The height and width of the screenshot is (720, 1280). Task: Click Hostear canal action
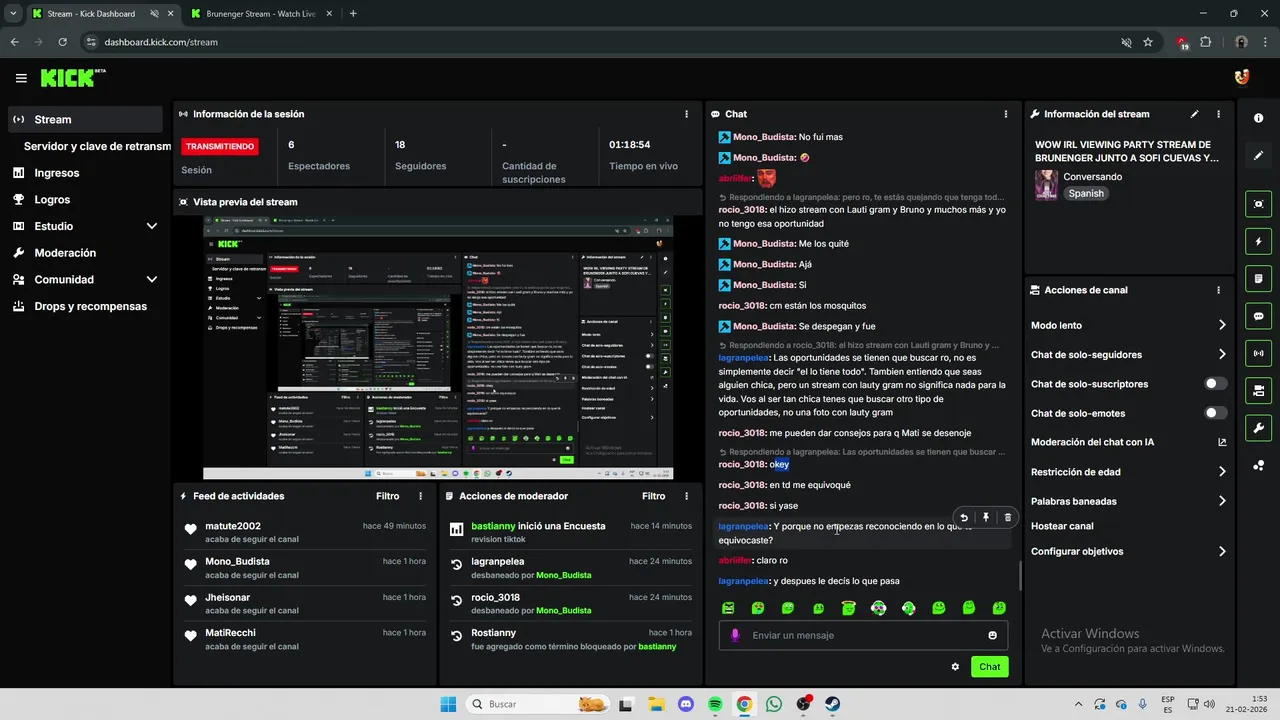point(1062,526)
